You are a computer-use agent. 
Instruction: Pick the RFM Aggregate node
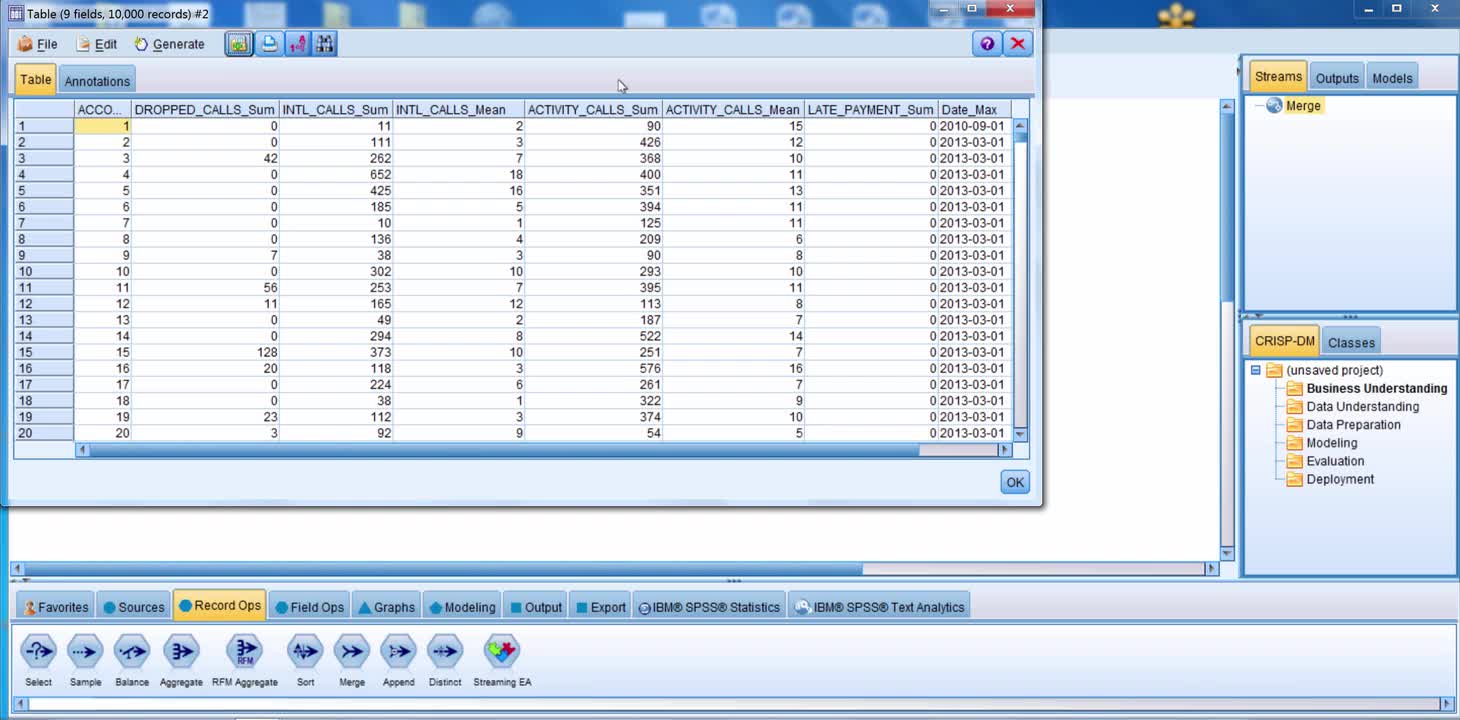[244, 652]
